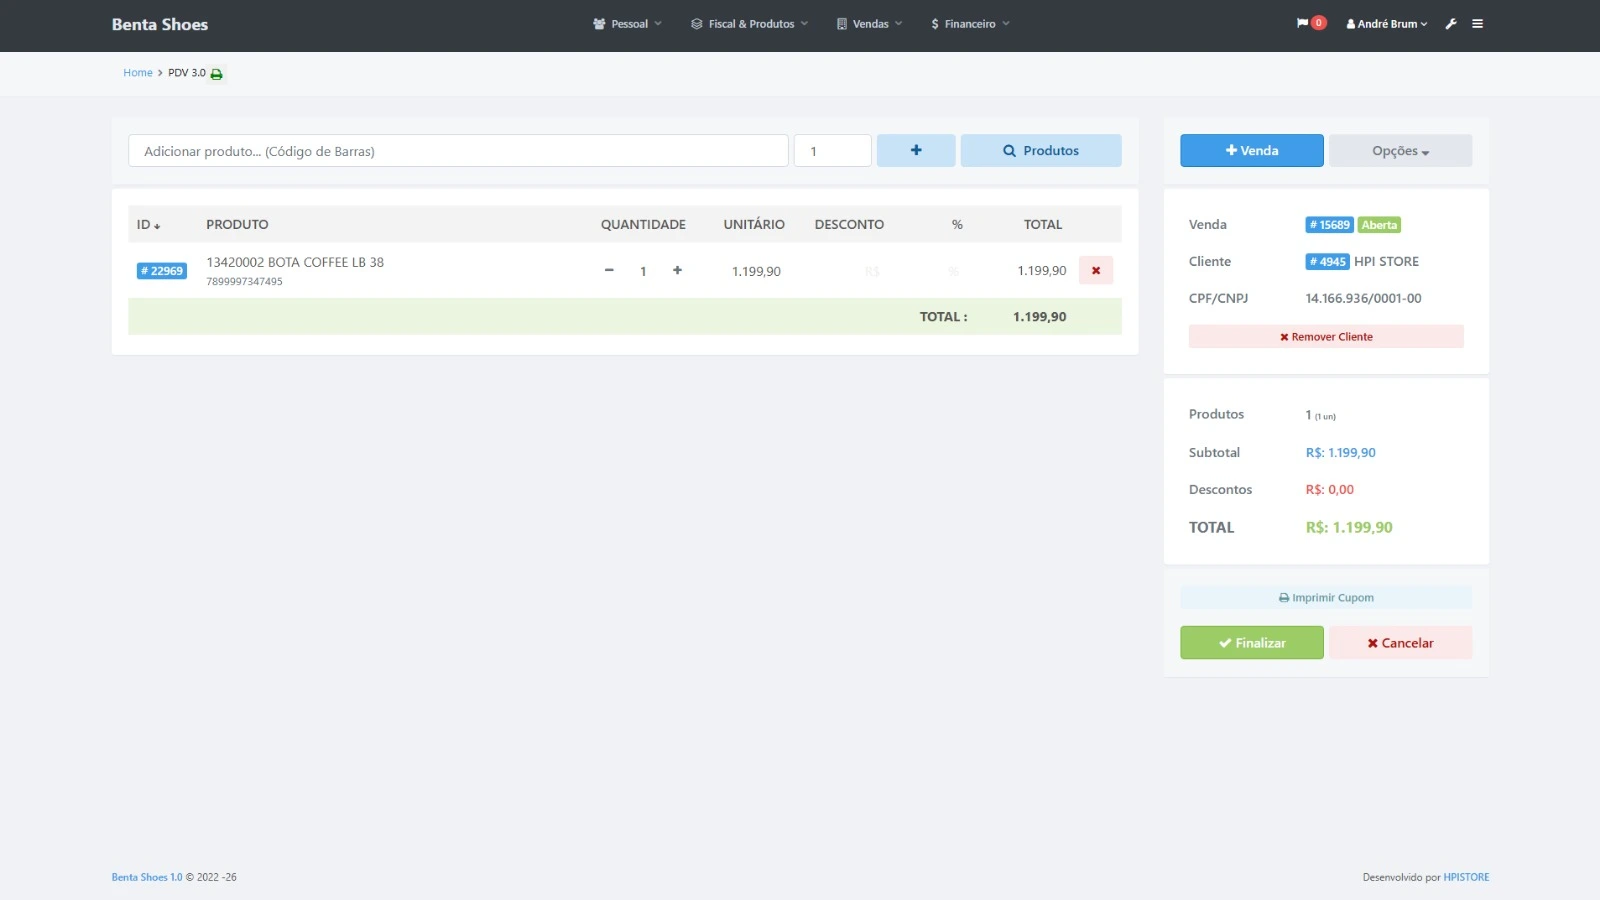Open the Financeiro menu

tap(970, 24)
